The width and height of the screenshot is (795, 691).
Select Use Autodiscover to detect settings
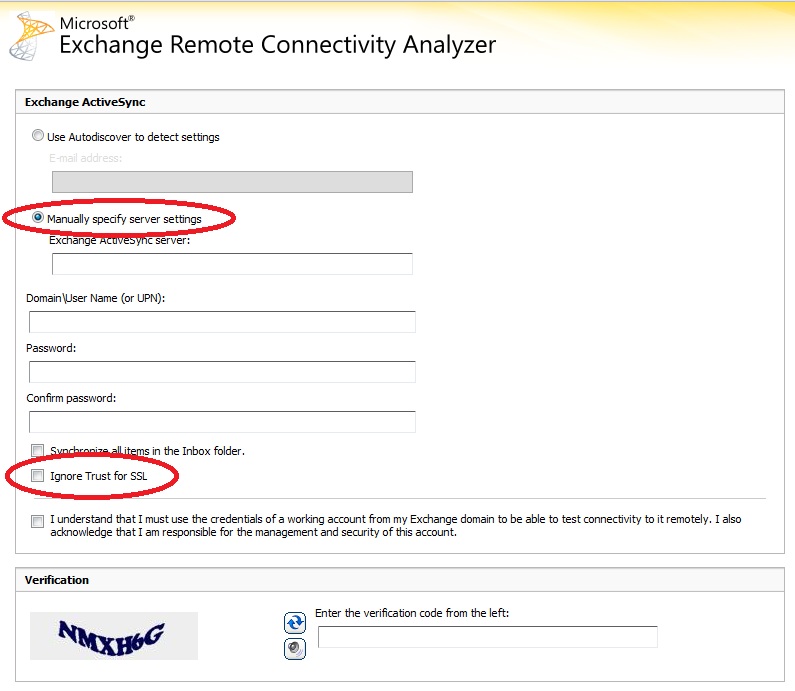[38, 135]
